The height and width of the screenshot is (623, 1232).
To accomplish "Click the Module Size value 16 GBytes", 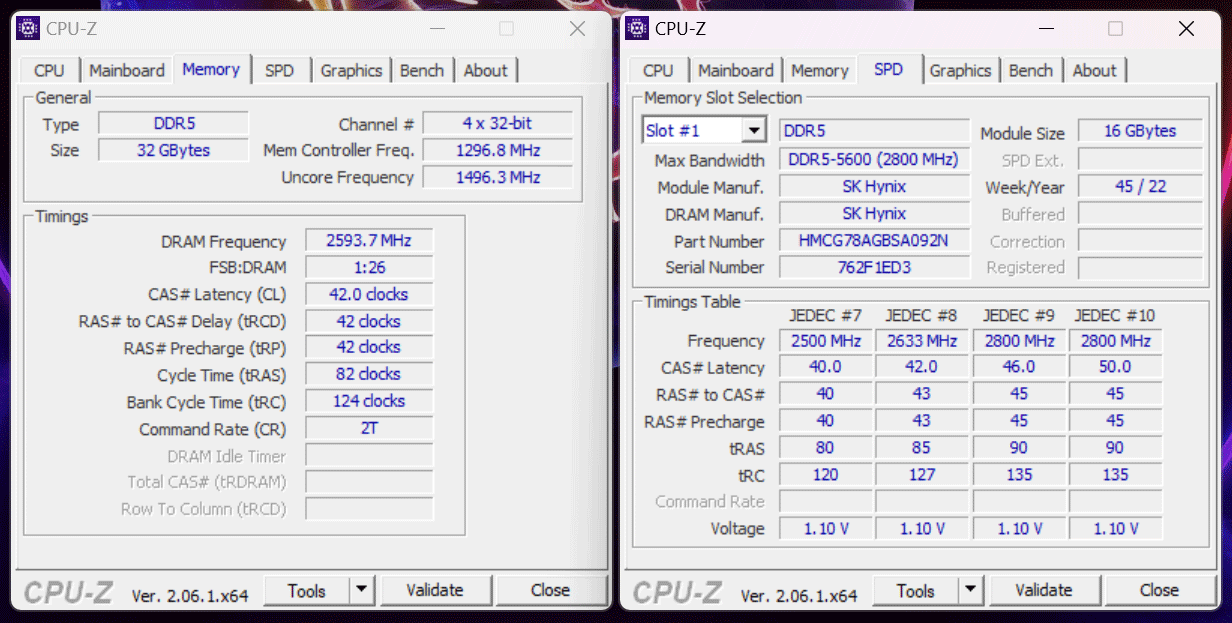I will (x=1140, y=131).
